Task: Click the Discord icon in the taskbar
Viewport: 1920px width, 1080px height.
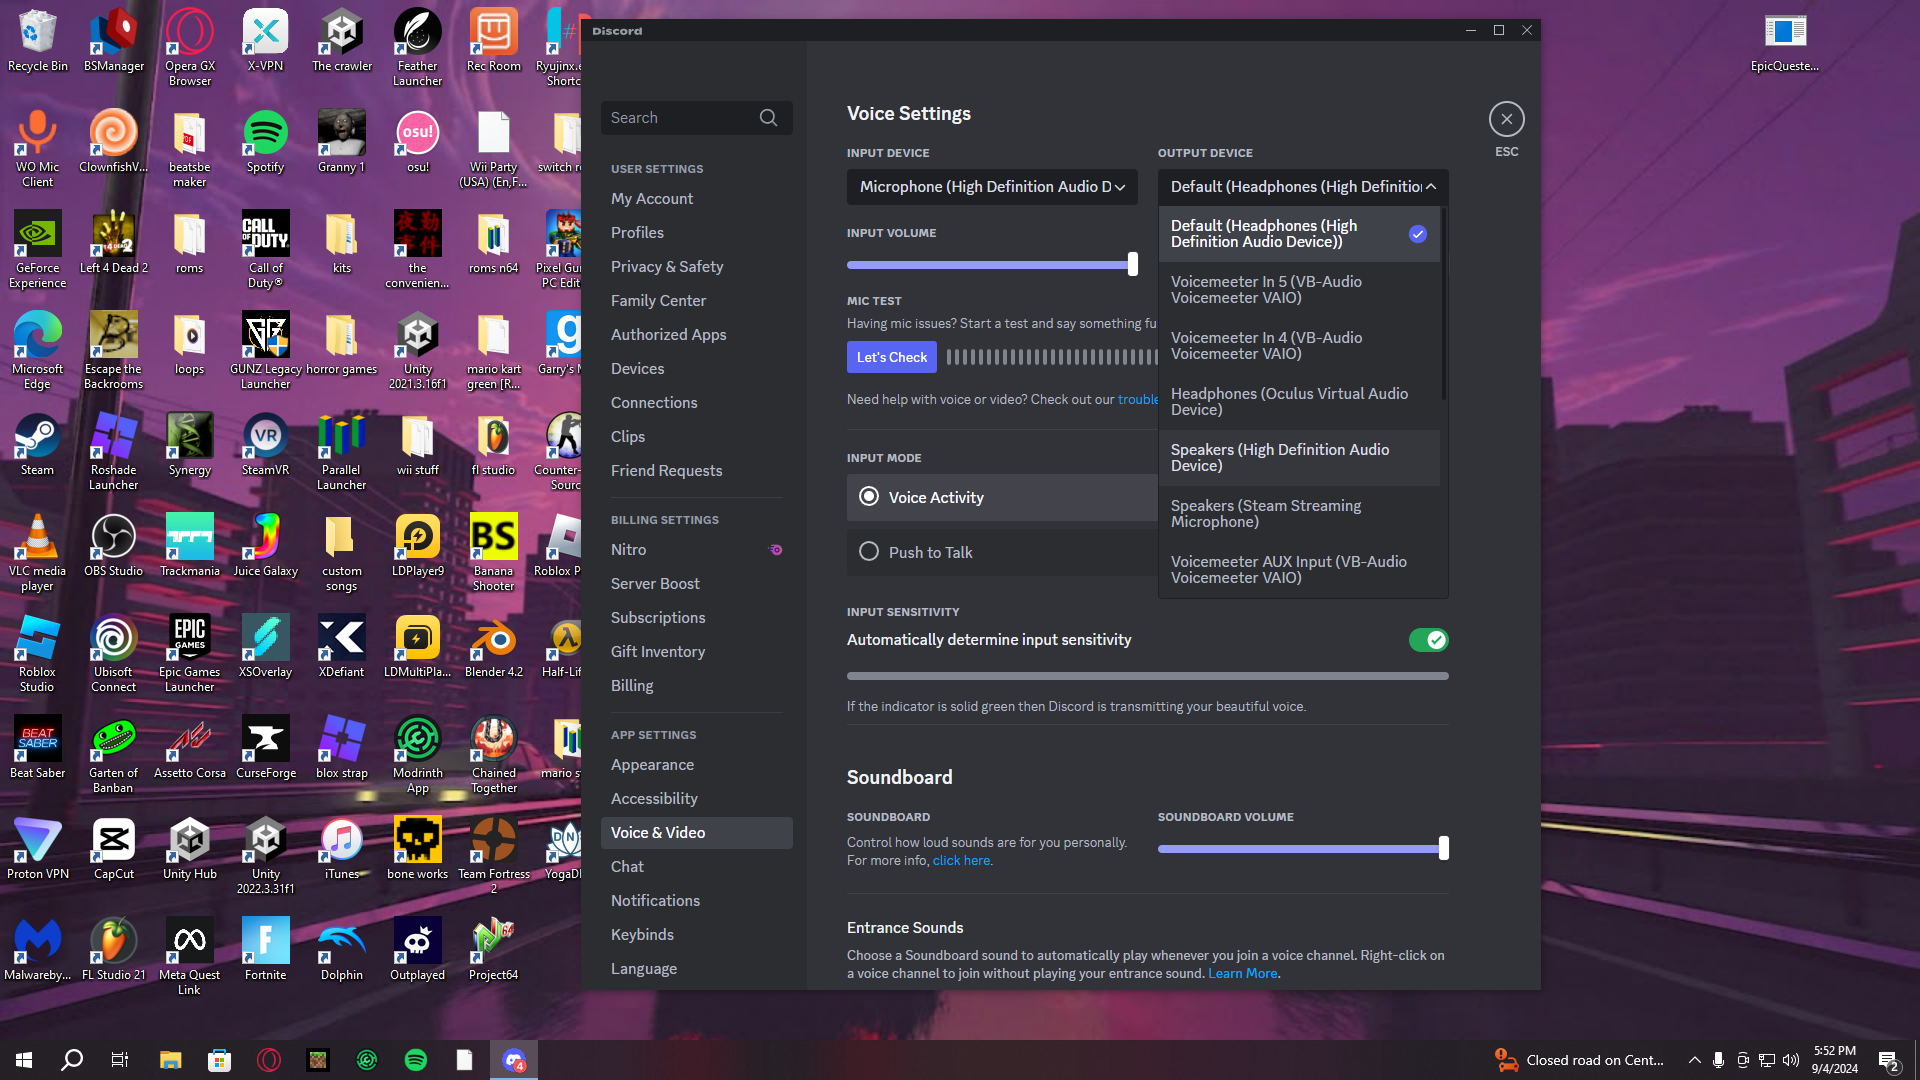Action: [514, 1060]
